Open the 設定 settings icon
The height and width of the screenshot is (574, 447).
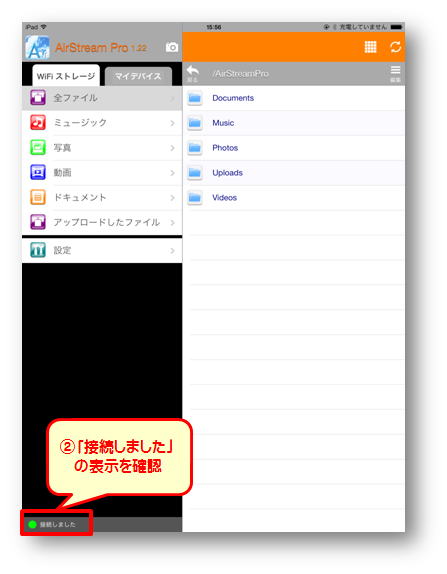[38, 250]
